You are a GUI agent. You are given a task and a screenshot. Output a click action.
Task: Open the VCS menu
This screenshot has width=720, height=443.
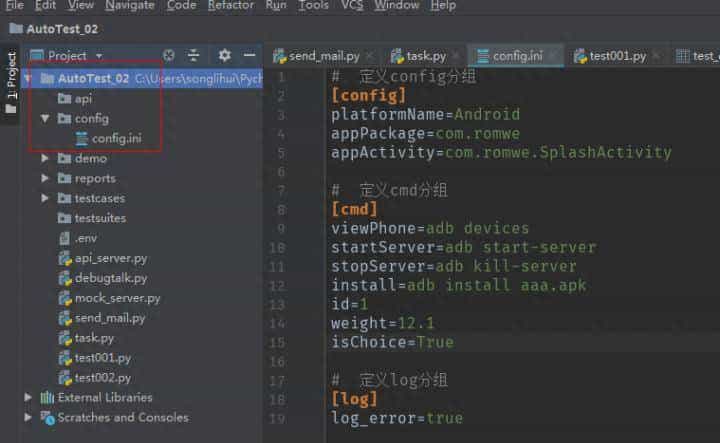pyautogui.click(x=352, y=6)
